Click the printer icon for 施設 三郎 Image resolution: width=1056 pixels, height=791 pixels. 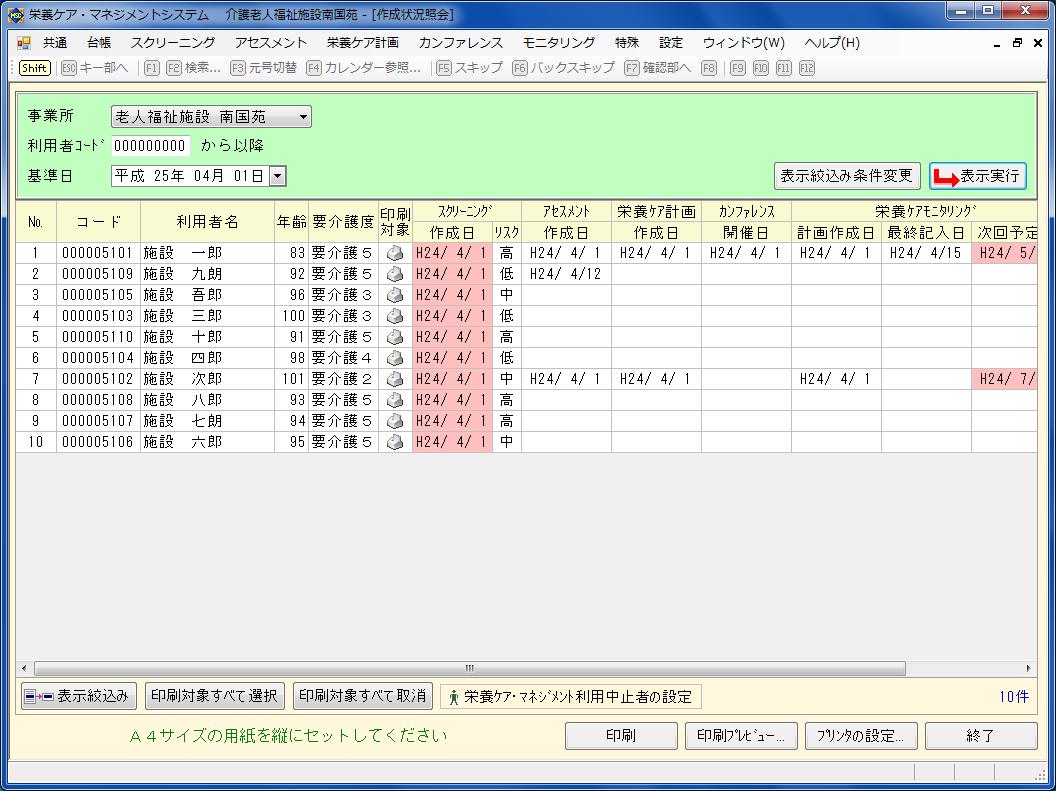coord(395,316)
